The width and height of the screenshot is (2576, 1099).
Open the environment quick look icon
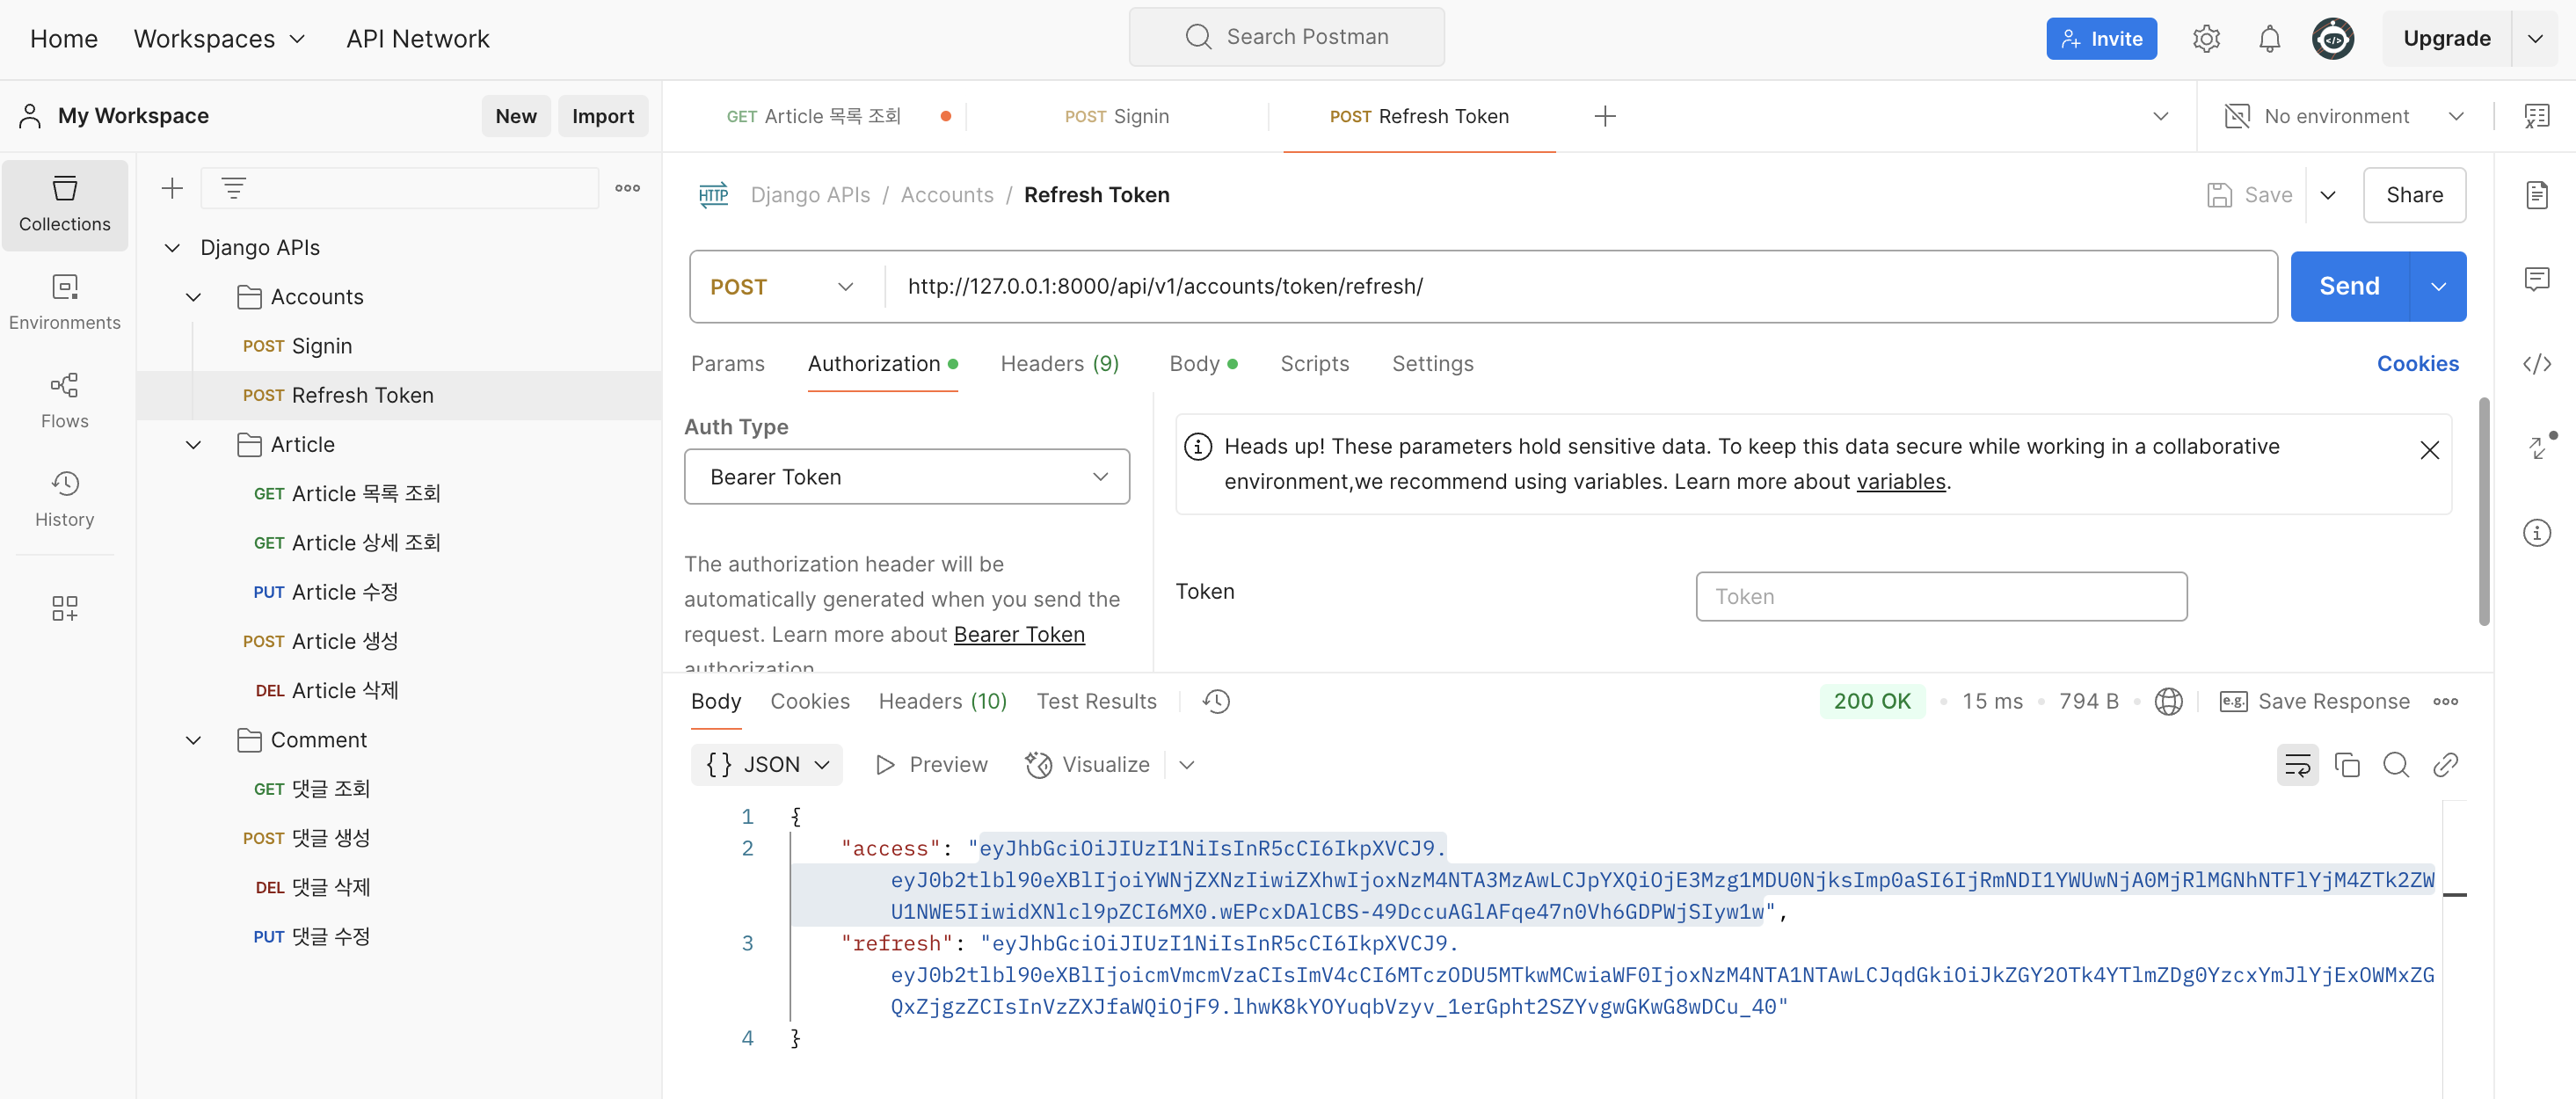[x=2537, y=116]
